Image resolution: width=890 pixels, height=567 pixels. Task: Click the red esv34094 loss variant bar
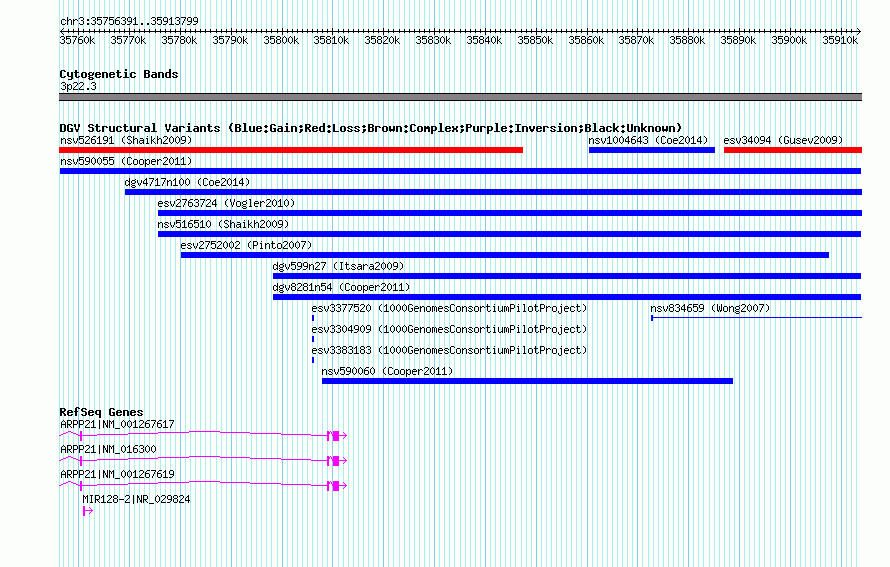click(x=793, y=150)
